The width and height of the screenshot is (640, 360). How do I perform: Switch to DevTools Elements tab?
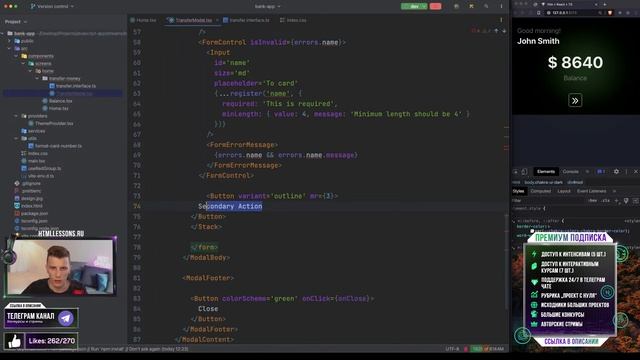tap(546, 171)
